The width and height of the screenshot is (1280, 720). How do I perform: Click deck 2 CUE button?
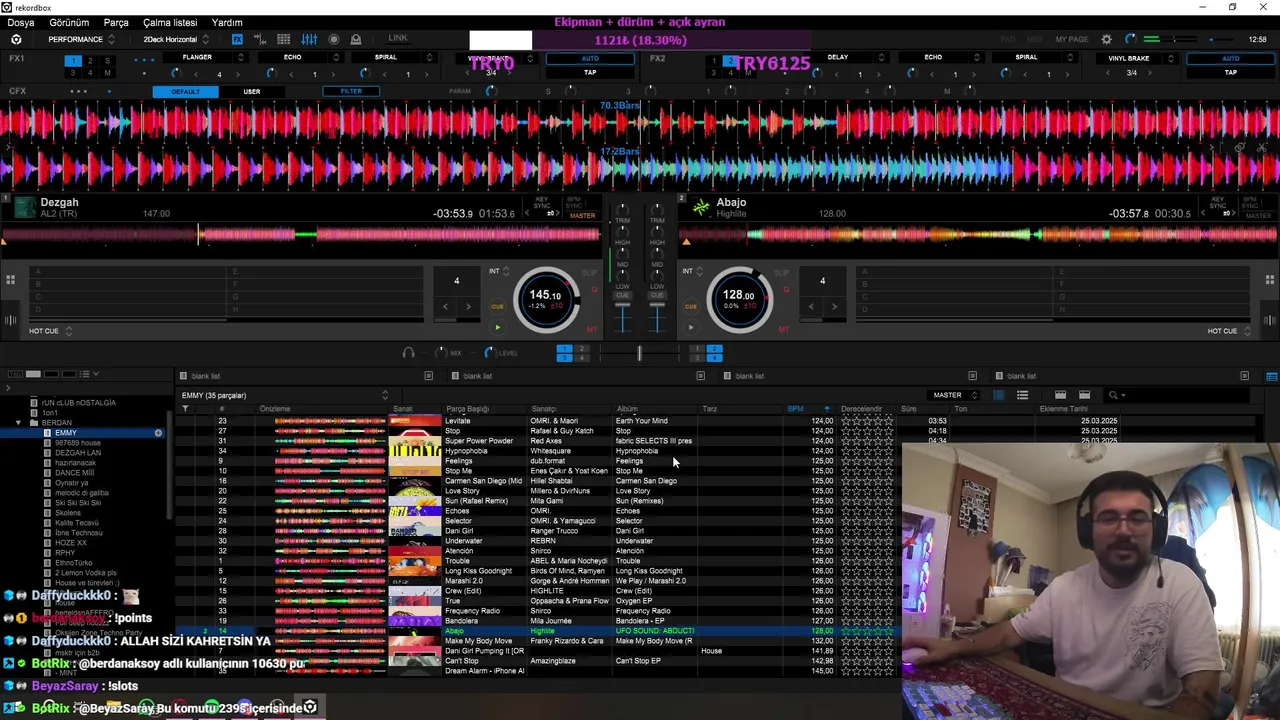click(x=690, y=306)
